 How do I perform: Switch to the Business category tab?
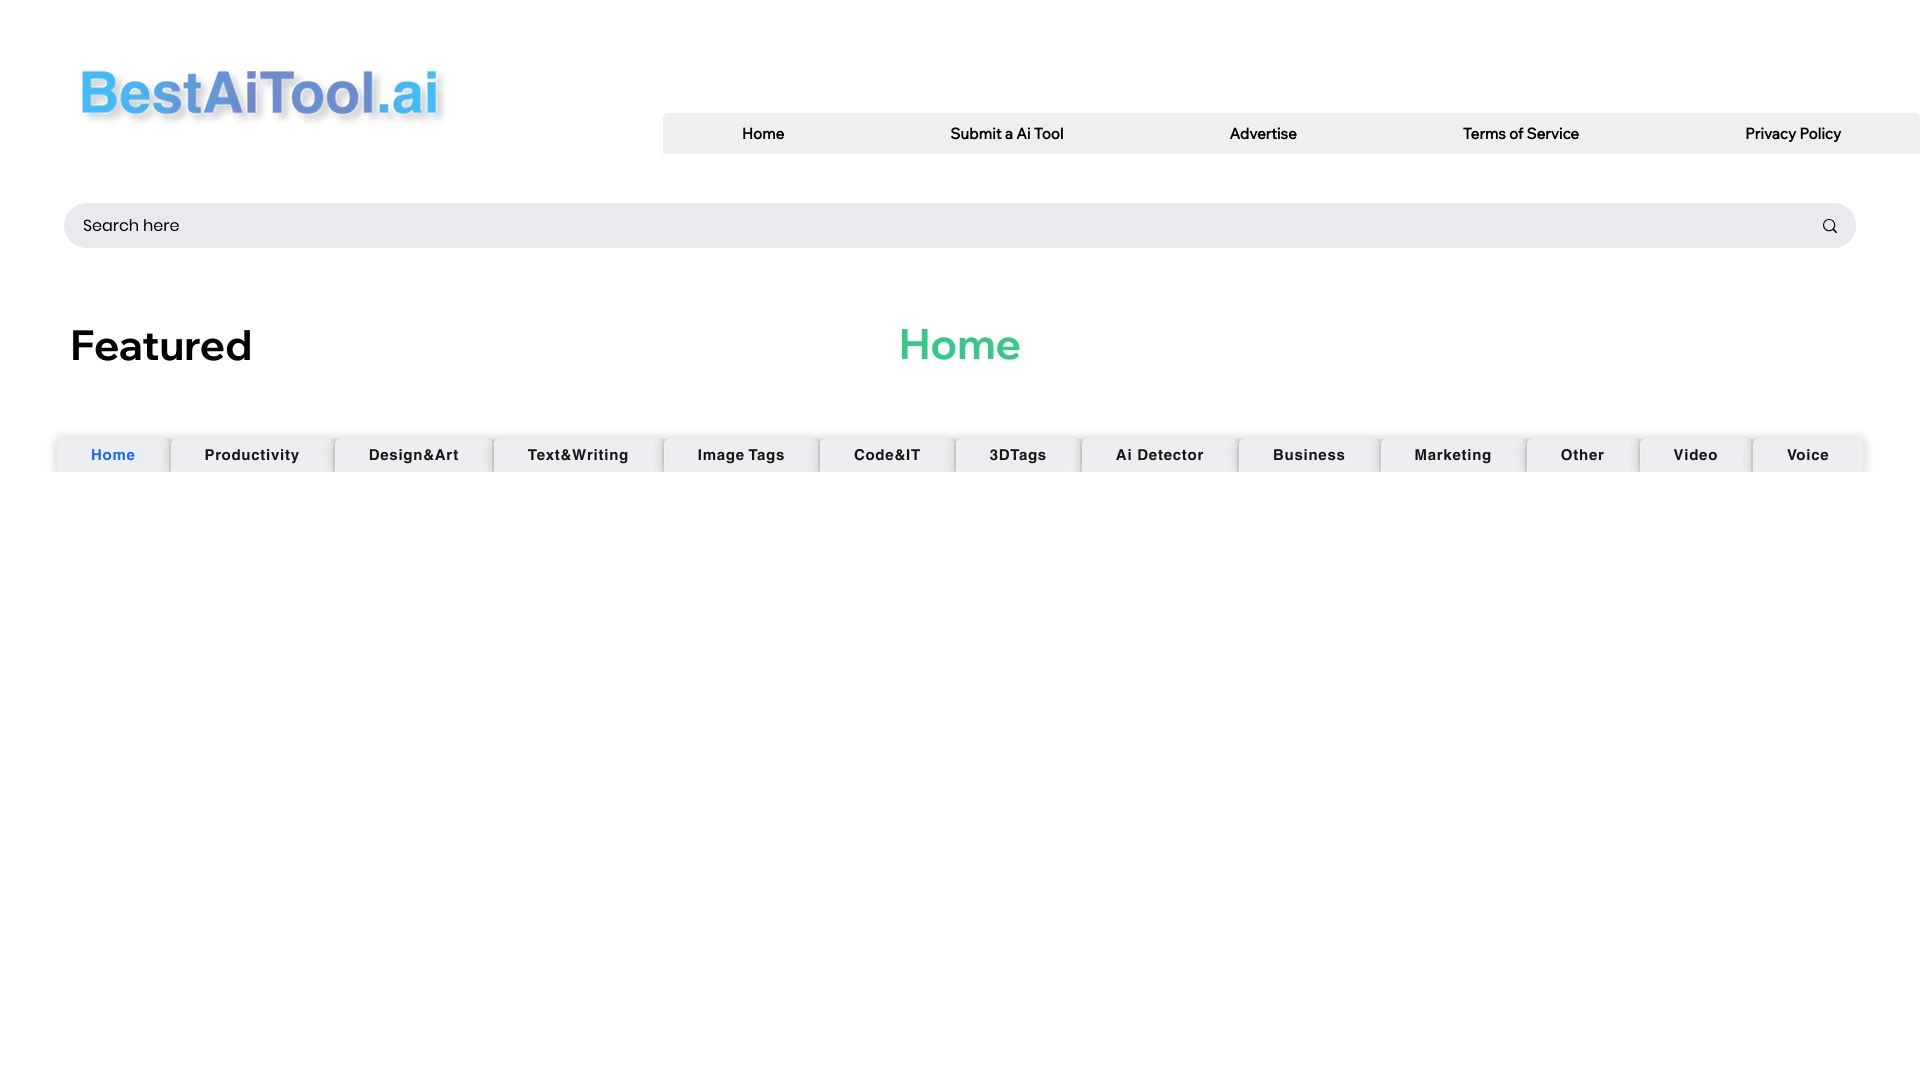pyautogui.click(x=1308, y=455)
